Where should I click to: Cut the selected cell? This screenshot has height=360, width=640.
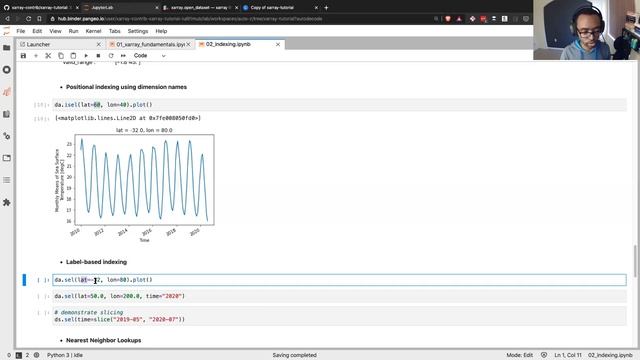coord(48,56)
